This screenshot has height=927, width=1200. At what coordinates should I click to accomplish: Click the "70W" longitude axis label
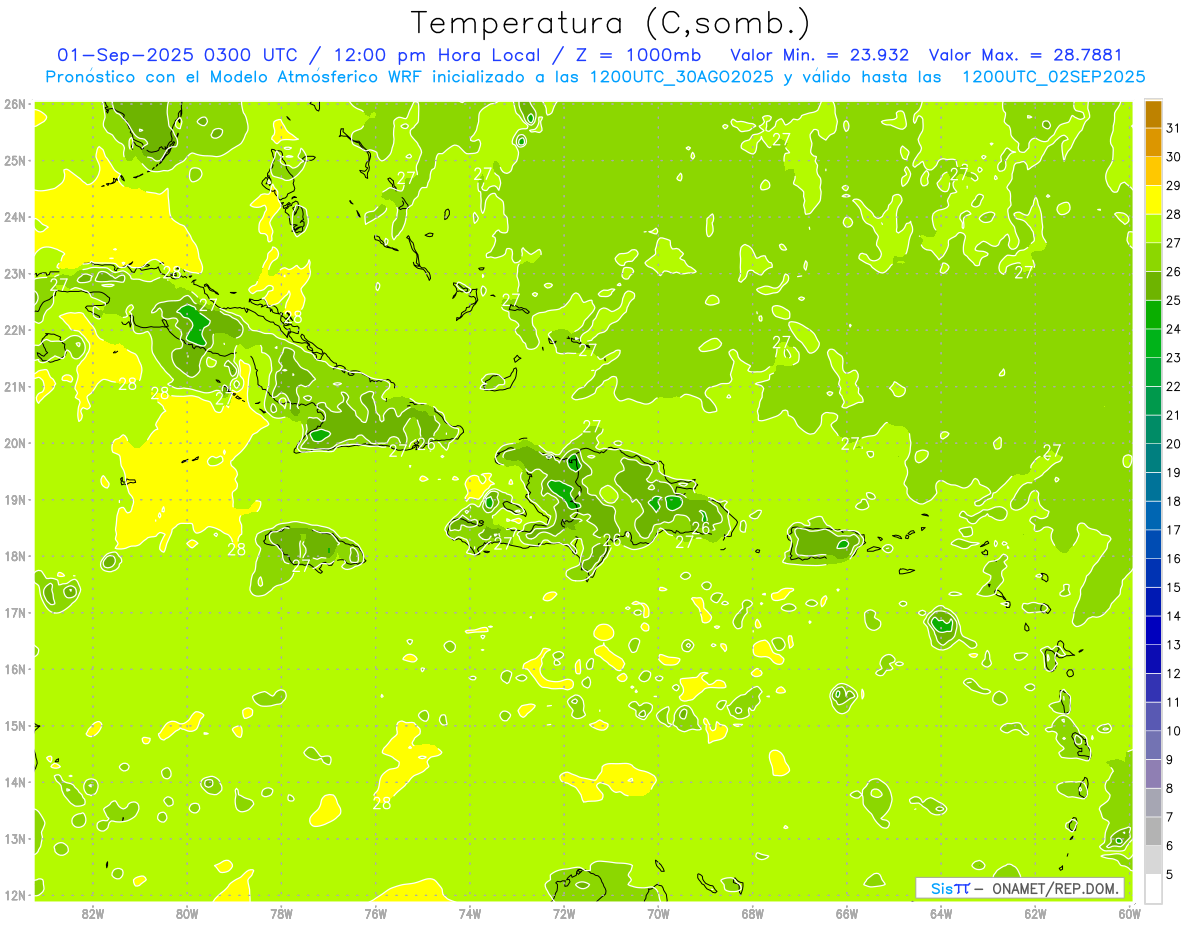[658, 913]
